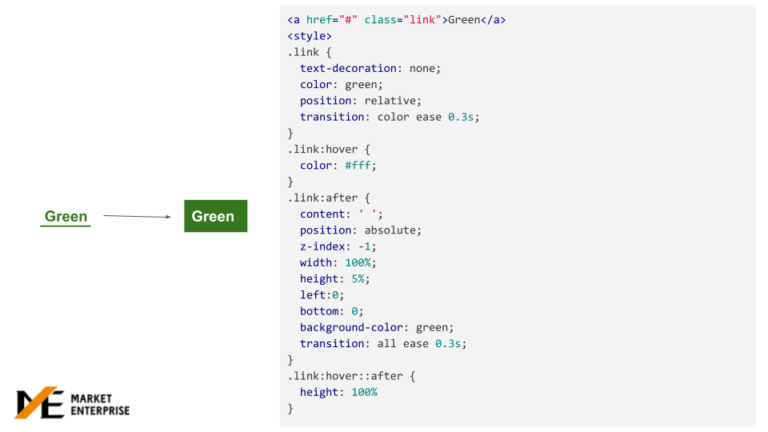768x432 pixels.
Task: Click the .link:hover selector line
Action: [x=331, y=149]
